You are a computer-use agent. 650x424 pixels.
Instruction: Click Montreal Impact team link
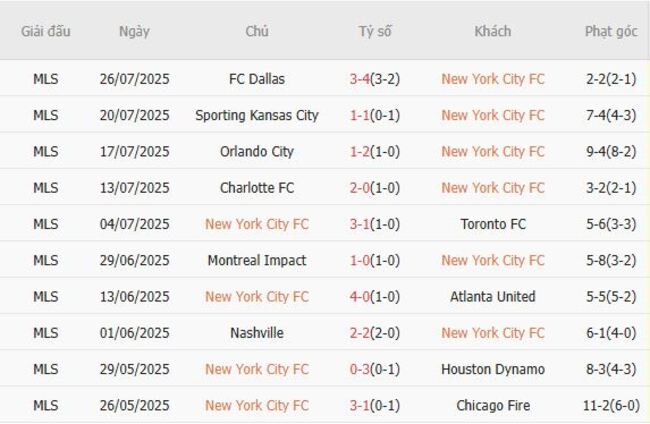pyautogui.click(x=257, y=260)
